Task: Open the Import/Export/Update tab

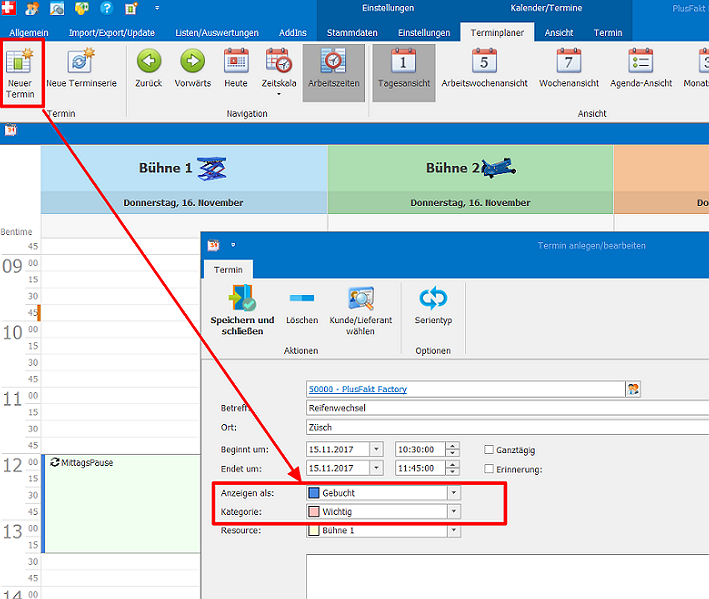Action: pos(112,33)
